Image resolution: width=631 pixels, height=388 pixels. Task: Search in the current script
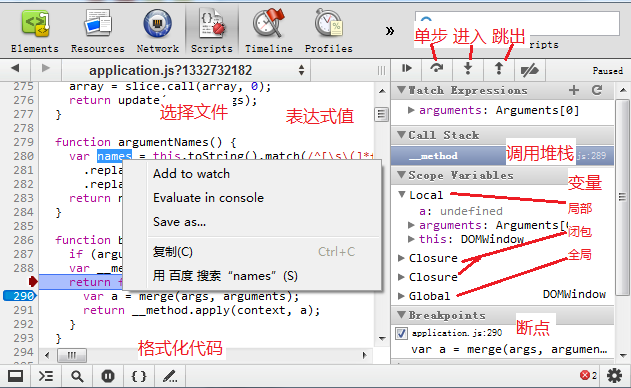(x=77, y=376)
